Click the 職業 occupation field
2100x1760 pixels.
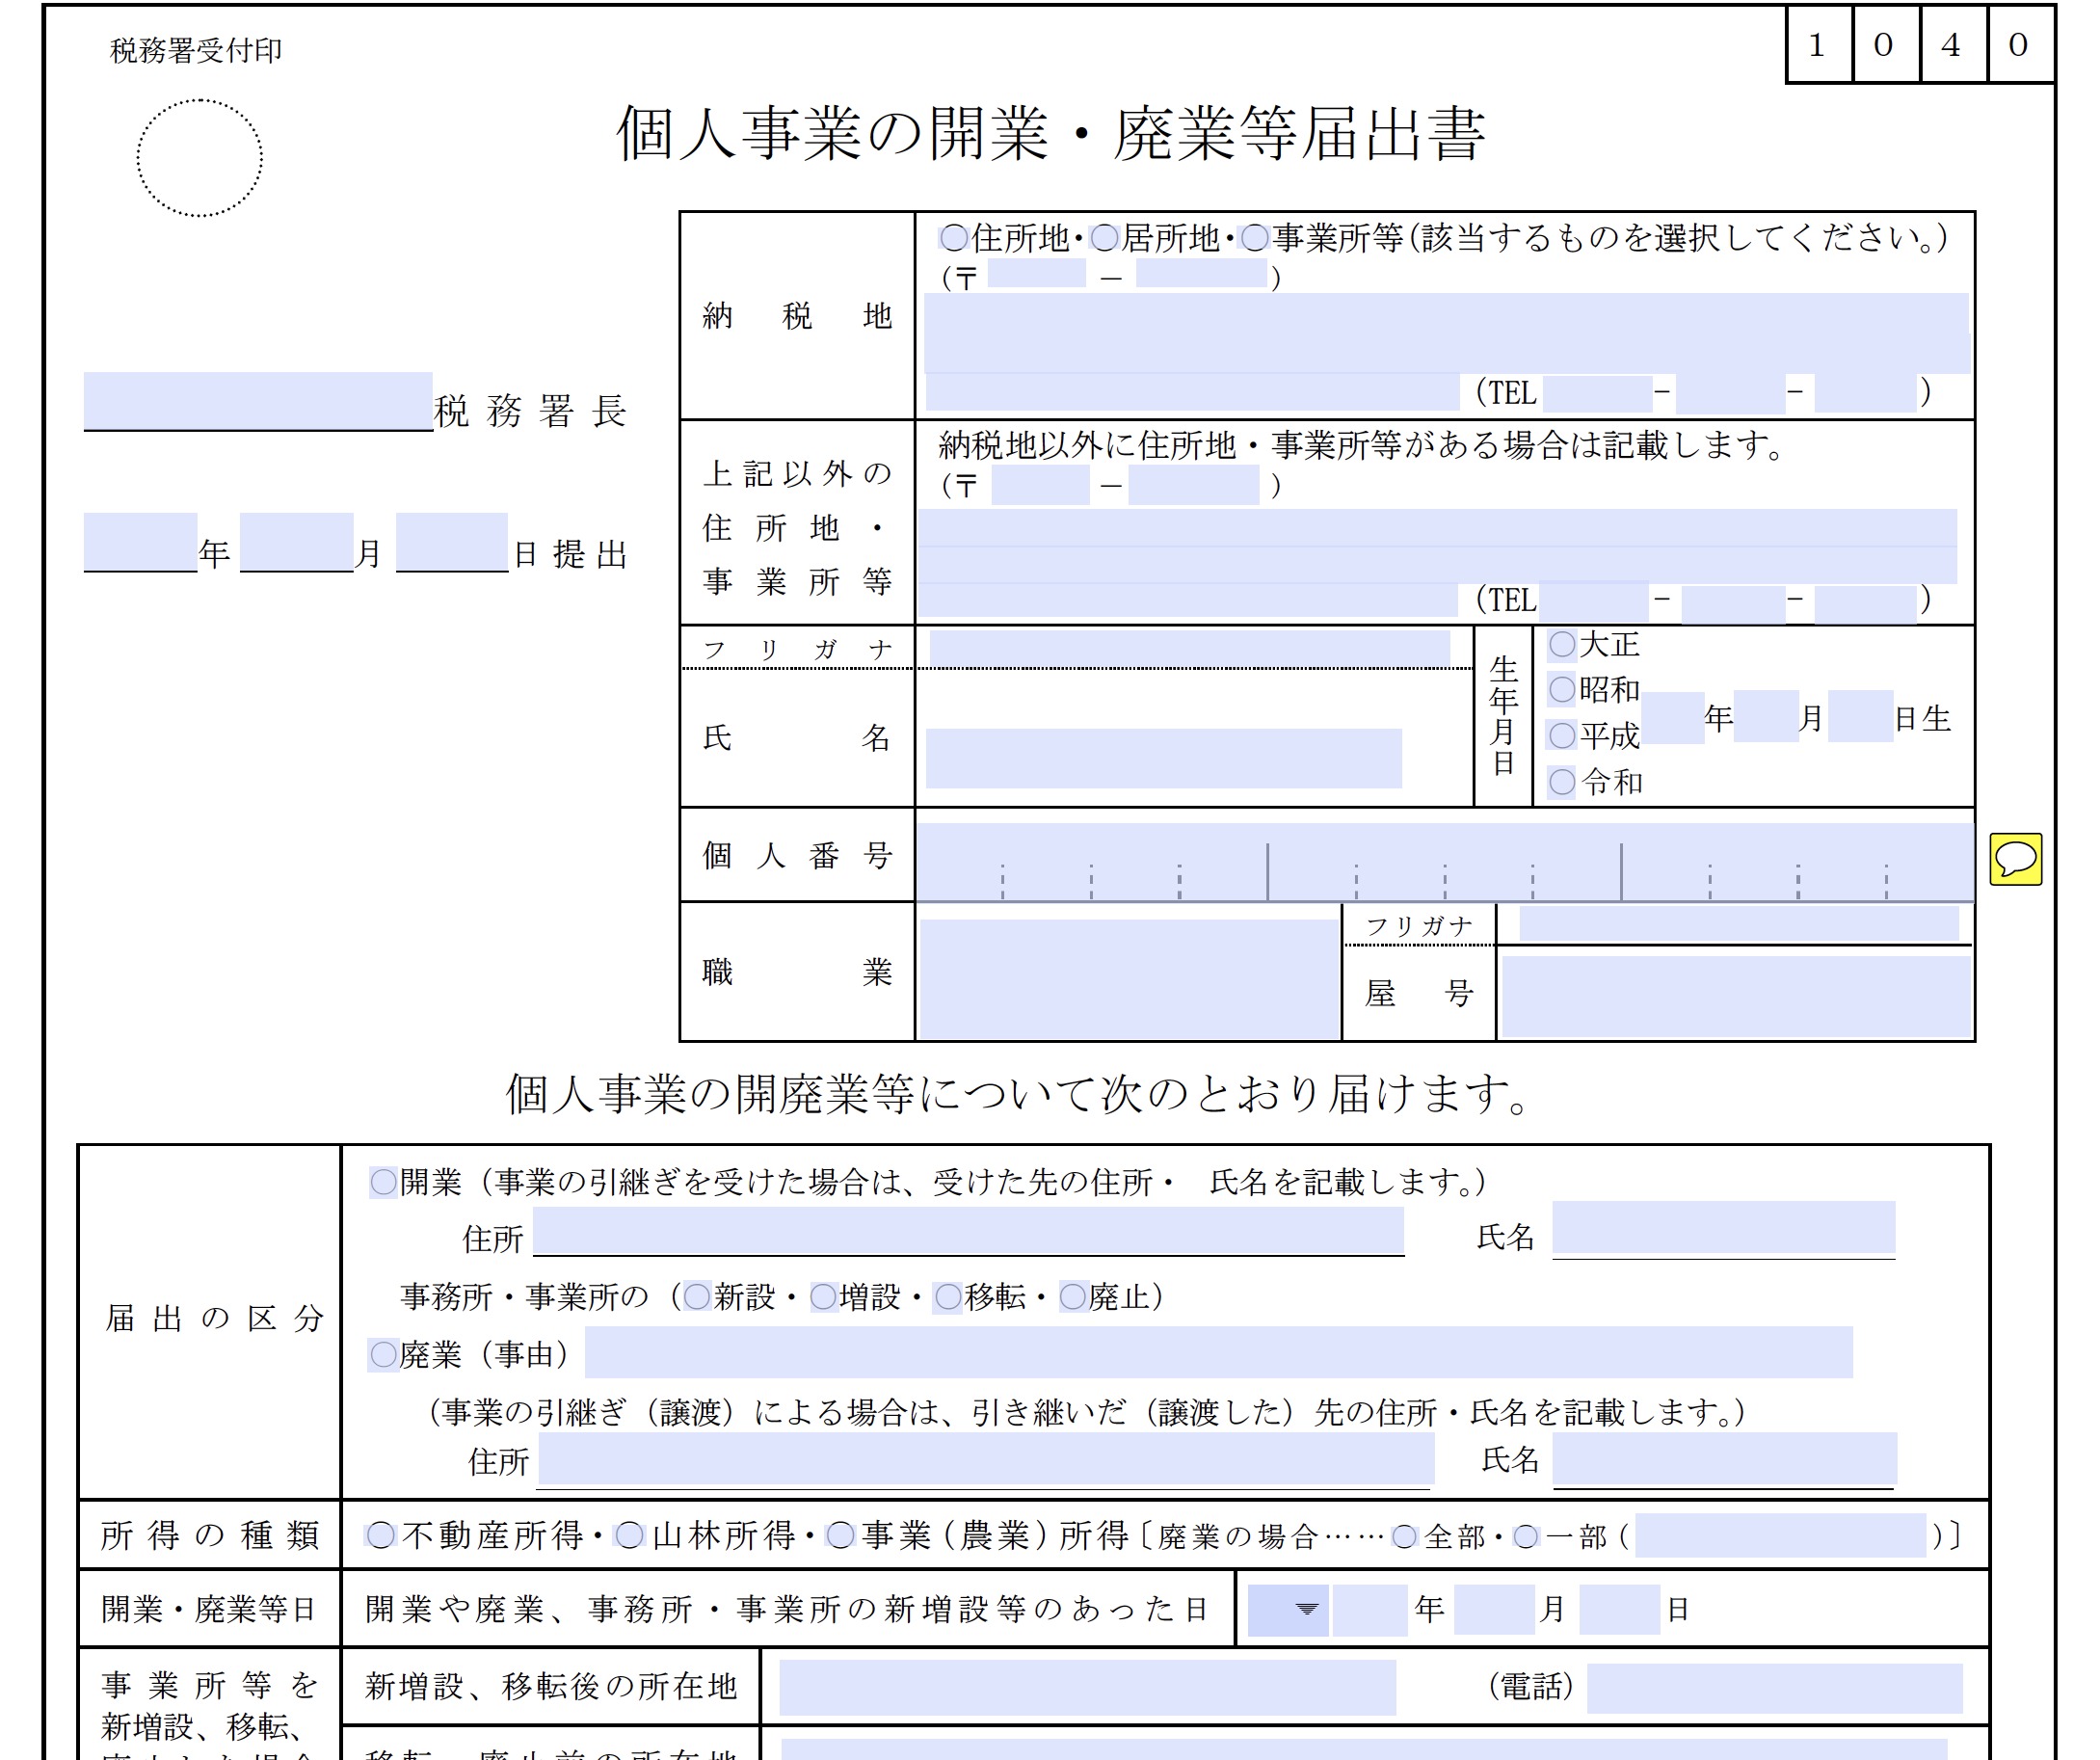coord(1129,978)
